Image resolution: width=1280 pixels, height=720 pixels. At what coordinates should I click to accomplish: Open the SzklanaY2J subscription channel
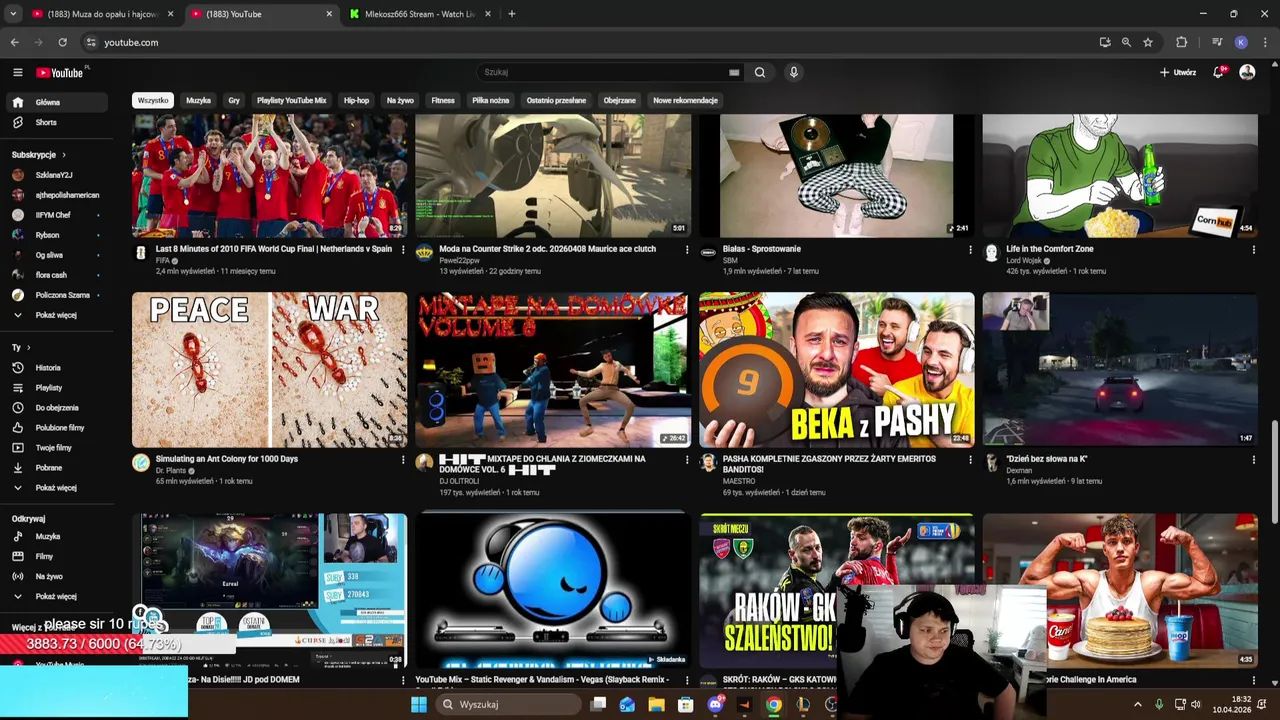(58, 175)
